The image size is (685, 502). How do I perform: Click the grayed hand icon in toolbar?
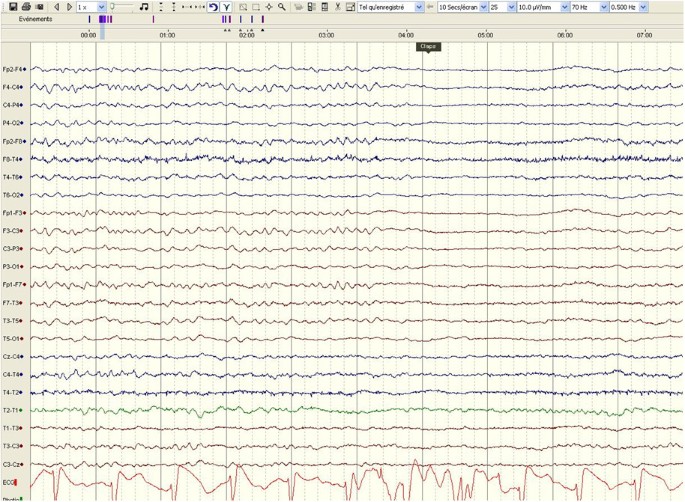tap(299, 7)
